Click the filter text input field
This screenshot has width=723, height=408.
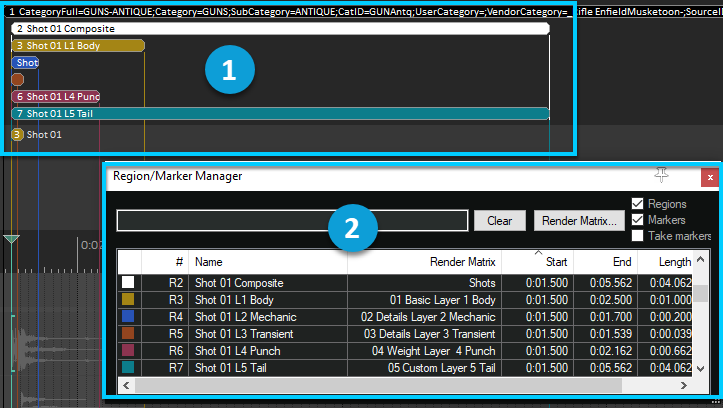[x=292, y=221]
